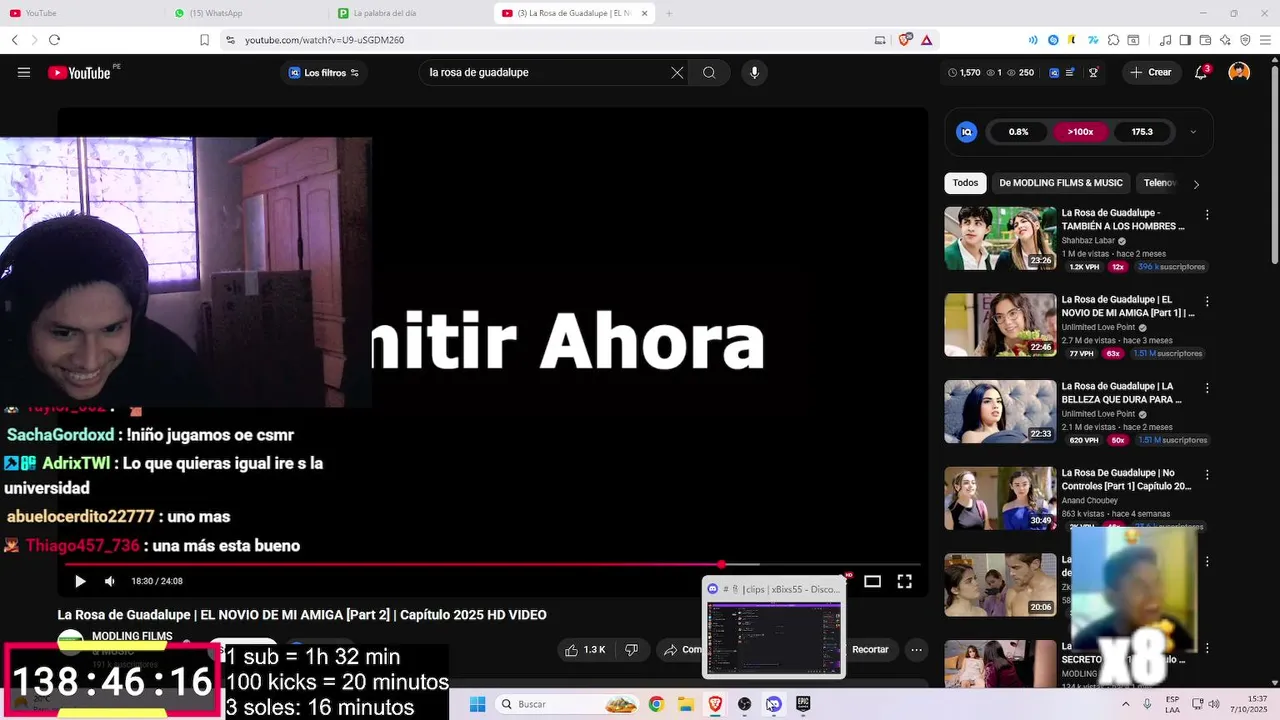Clear the search box with X
Screen dimensions: 1280x720
[677, 72]
